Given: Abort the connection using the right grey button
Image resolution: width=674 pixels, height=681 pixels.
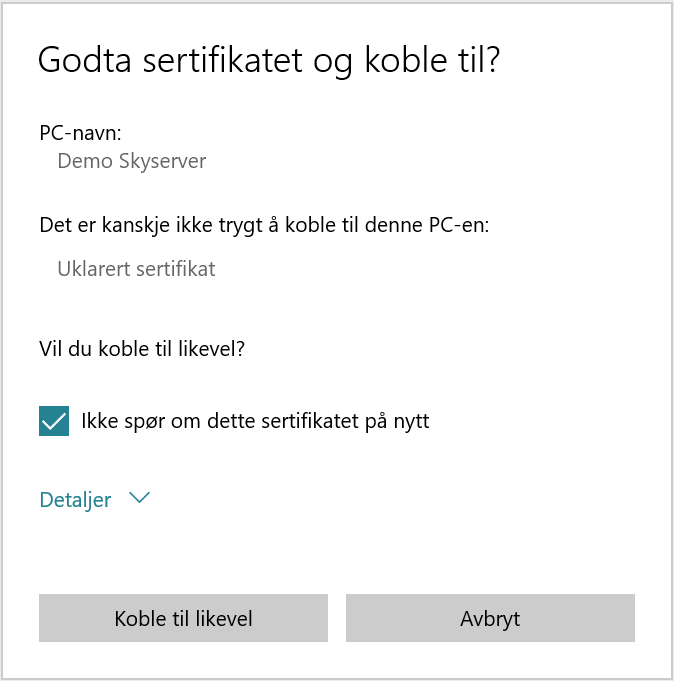Looking at the screenshot, I should click(x=490, y=618).
